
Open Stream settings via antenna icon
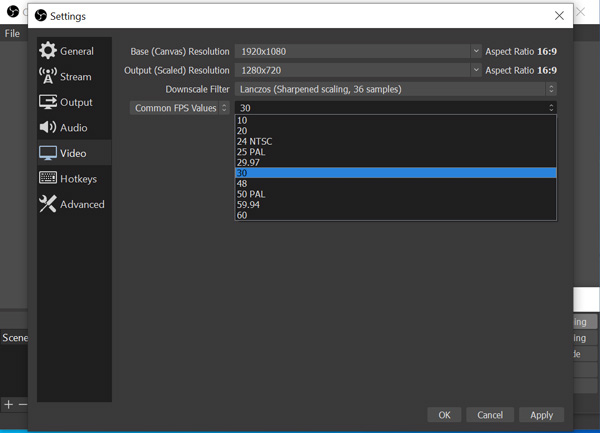(48, 76)
